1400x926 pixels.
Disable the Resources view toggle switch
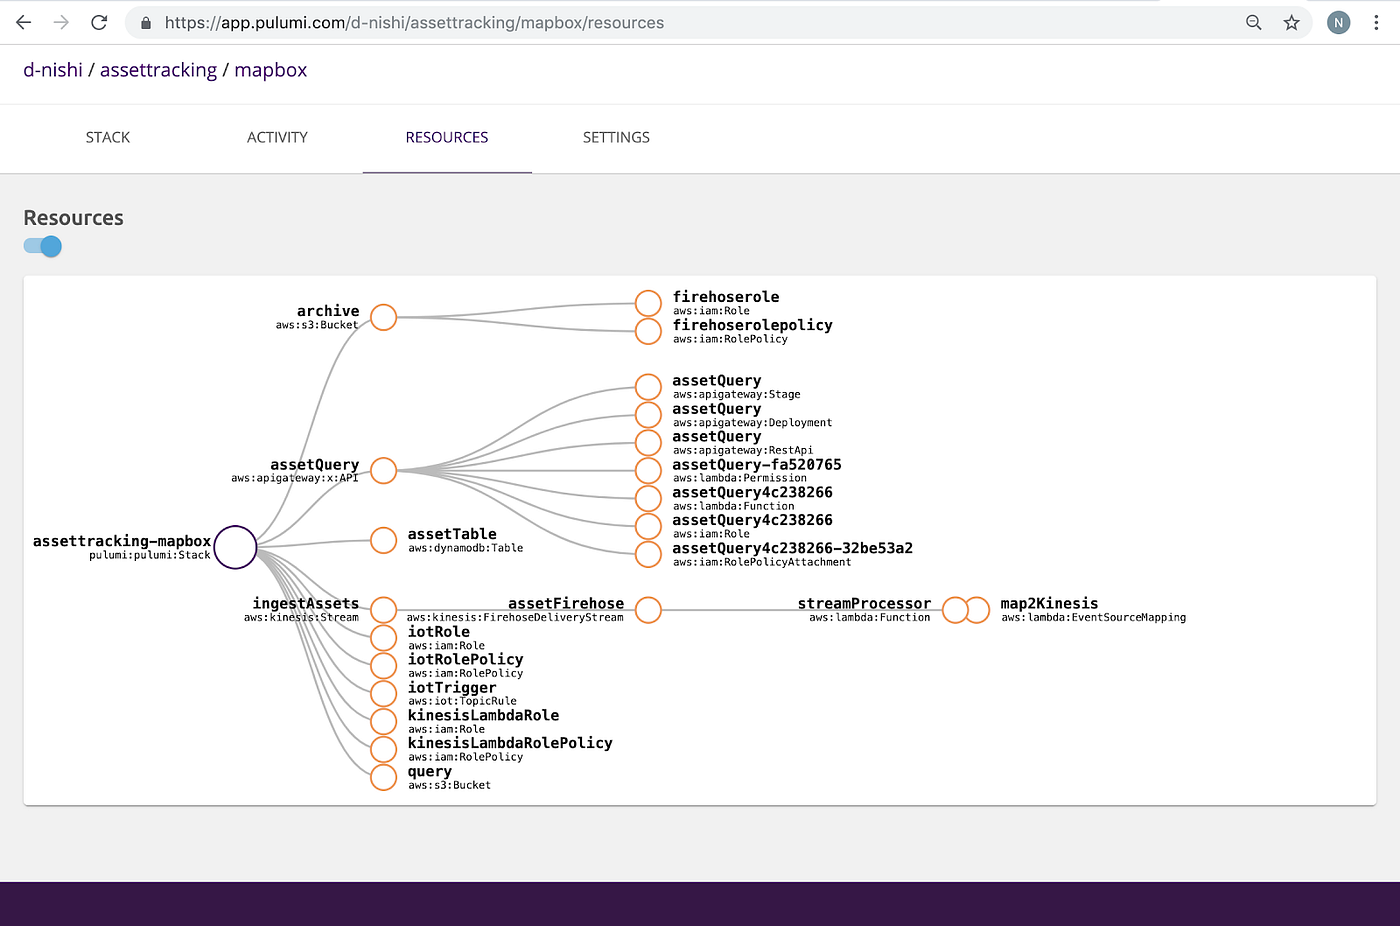pos(42,246)
